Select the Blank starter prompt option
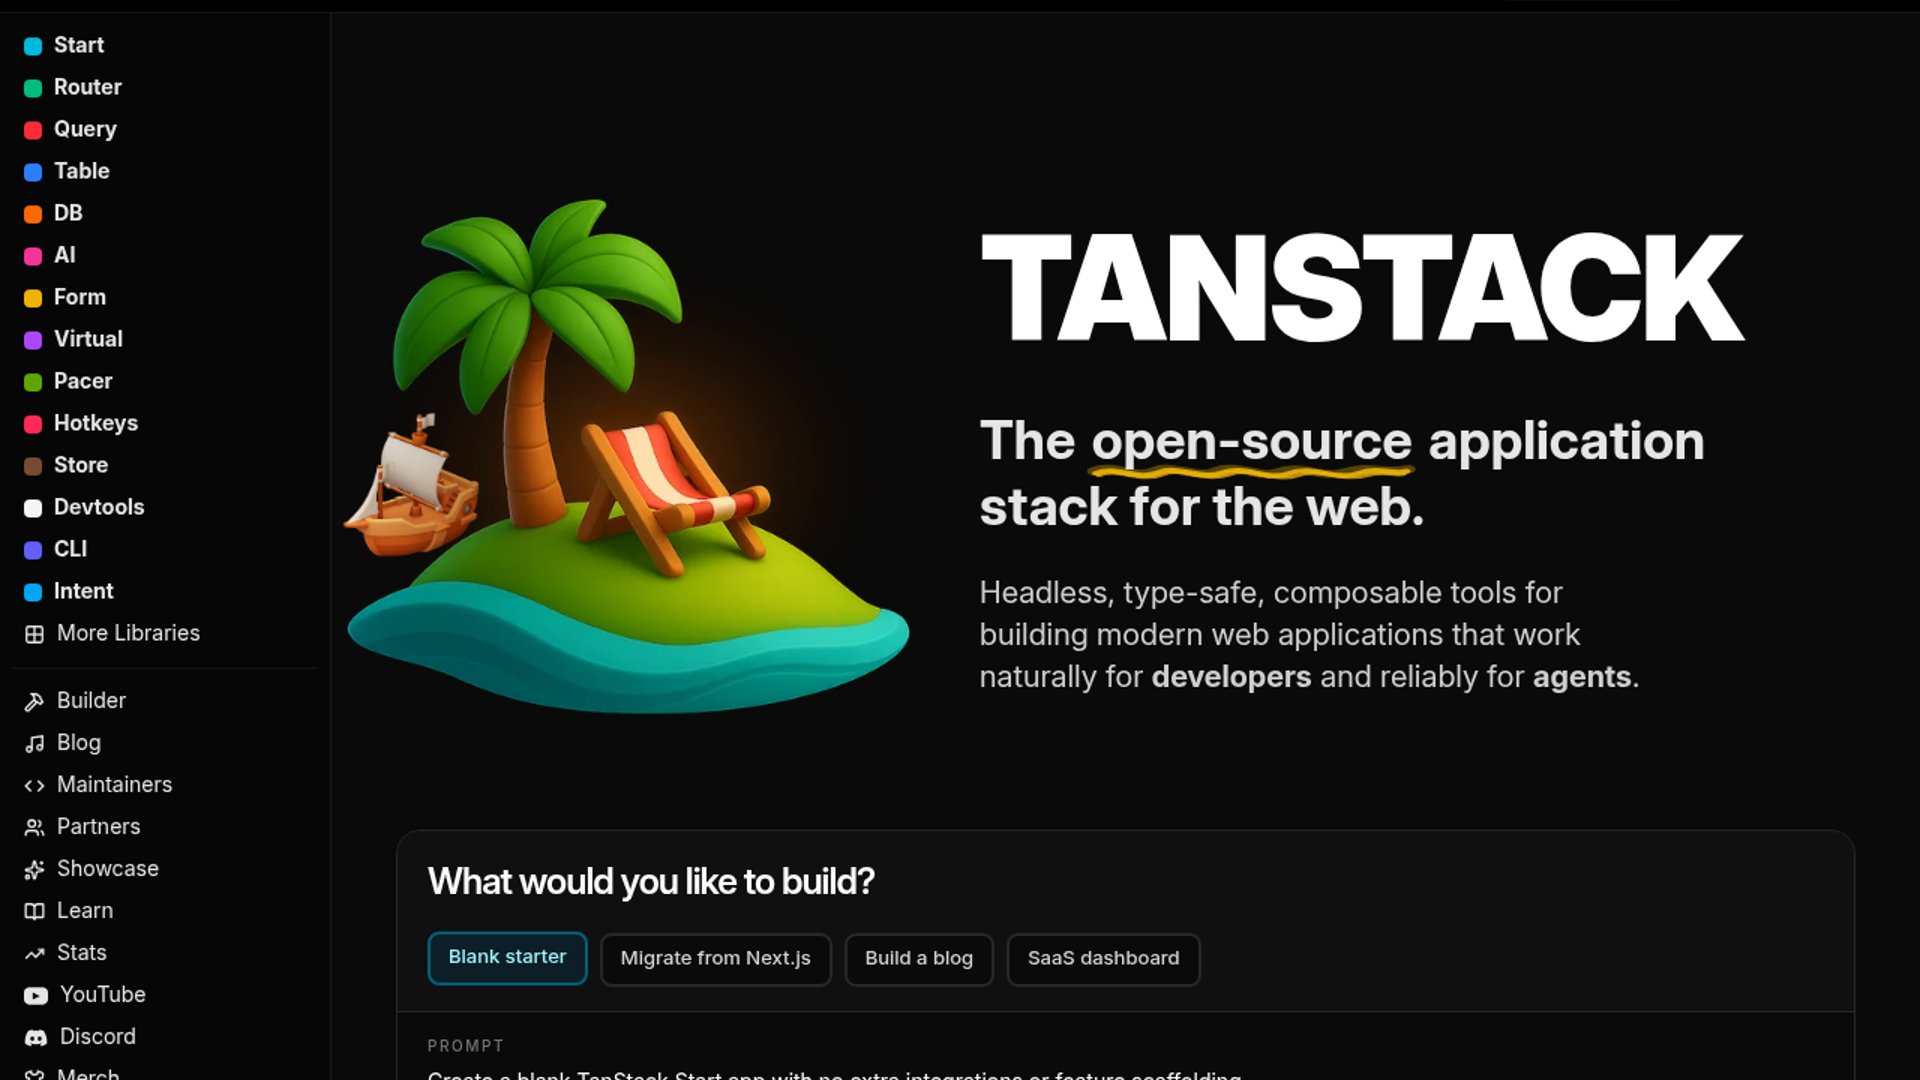Viewport: 1920px width, 1080px height. click(507, 958)
